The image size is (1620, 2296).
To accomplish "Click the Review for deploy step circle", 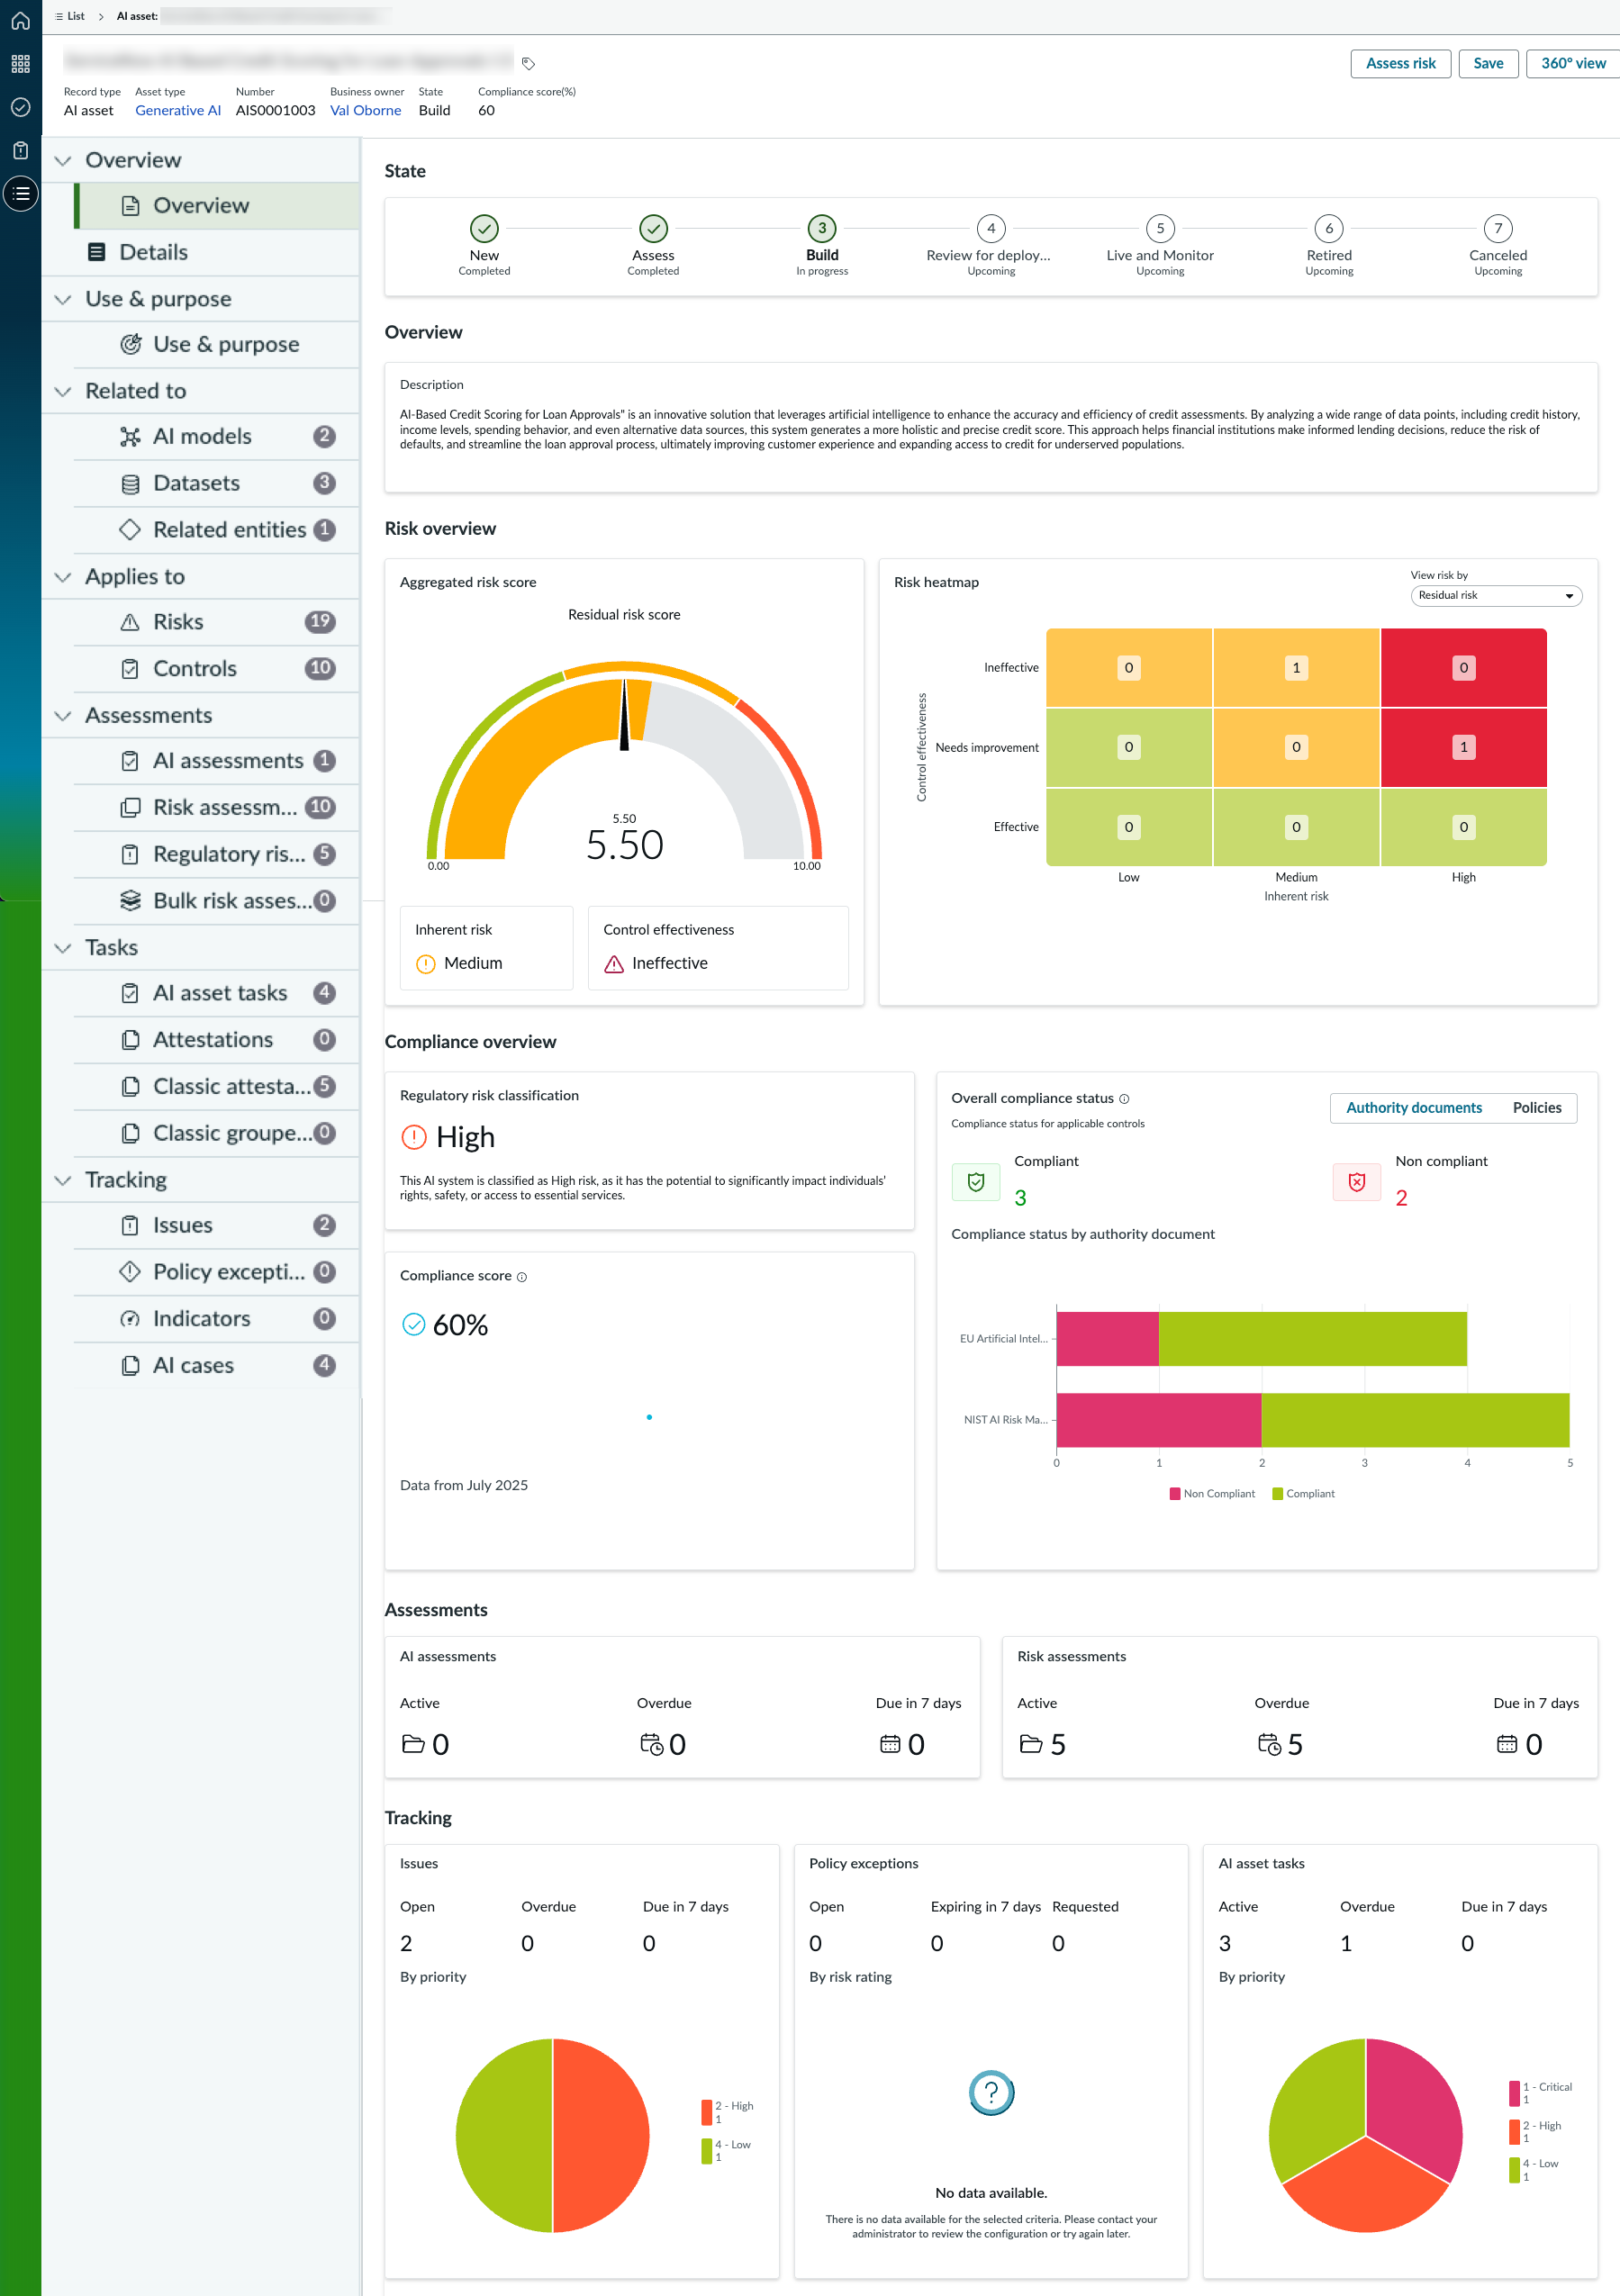I will coord(991,228).
